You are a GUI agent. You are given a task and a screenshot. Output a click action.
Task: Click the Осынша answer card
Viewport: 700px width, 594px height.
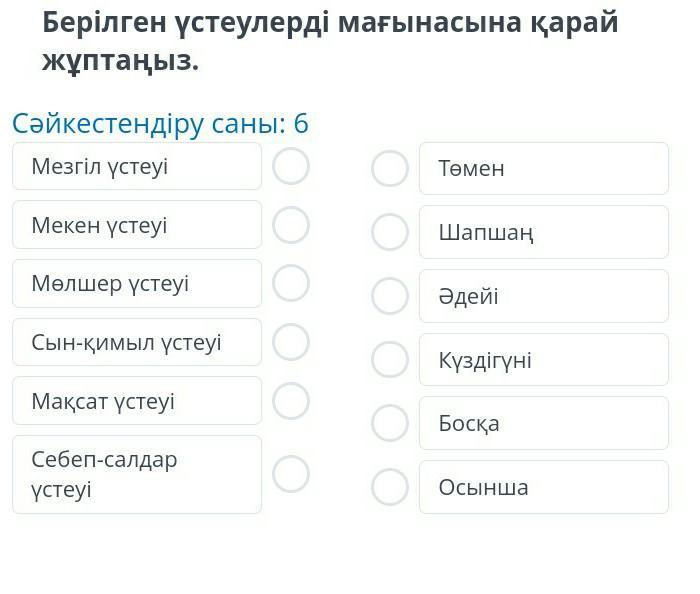(543, 487)
